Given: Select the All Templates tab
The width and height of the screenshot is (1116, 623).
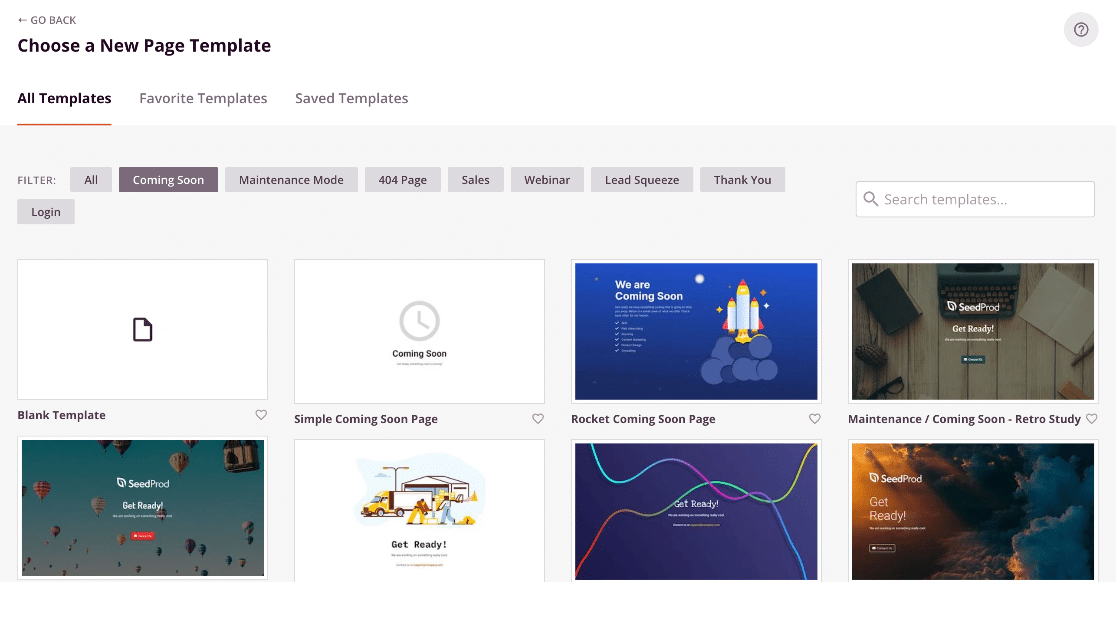Looking at the screenshot, I should 64,98.
